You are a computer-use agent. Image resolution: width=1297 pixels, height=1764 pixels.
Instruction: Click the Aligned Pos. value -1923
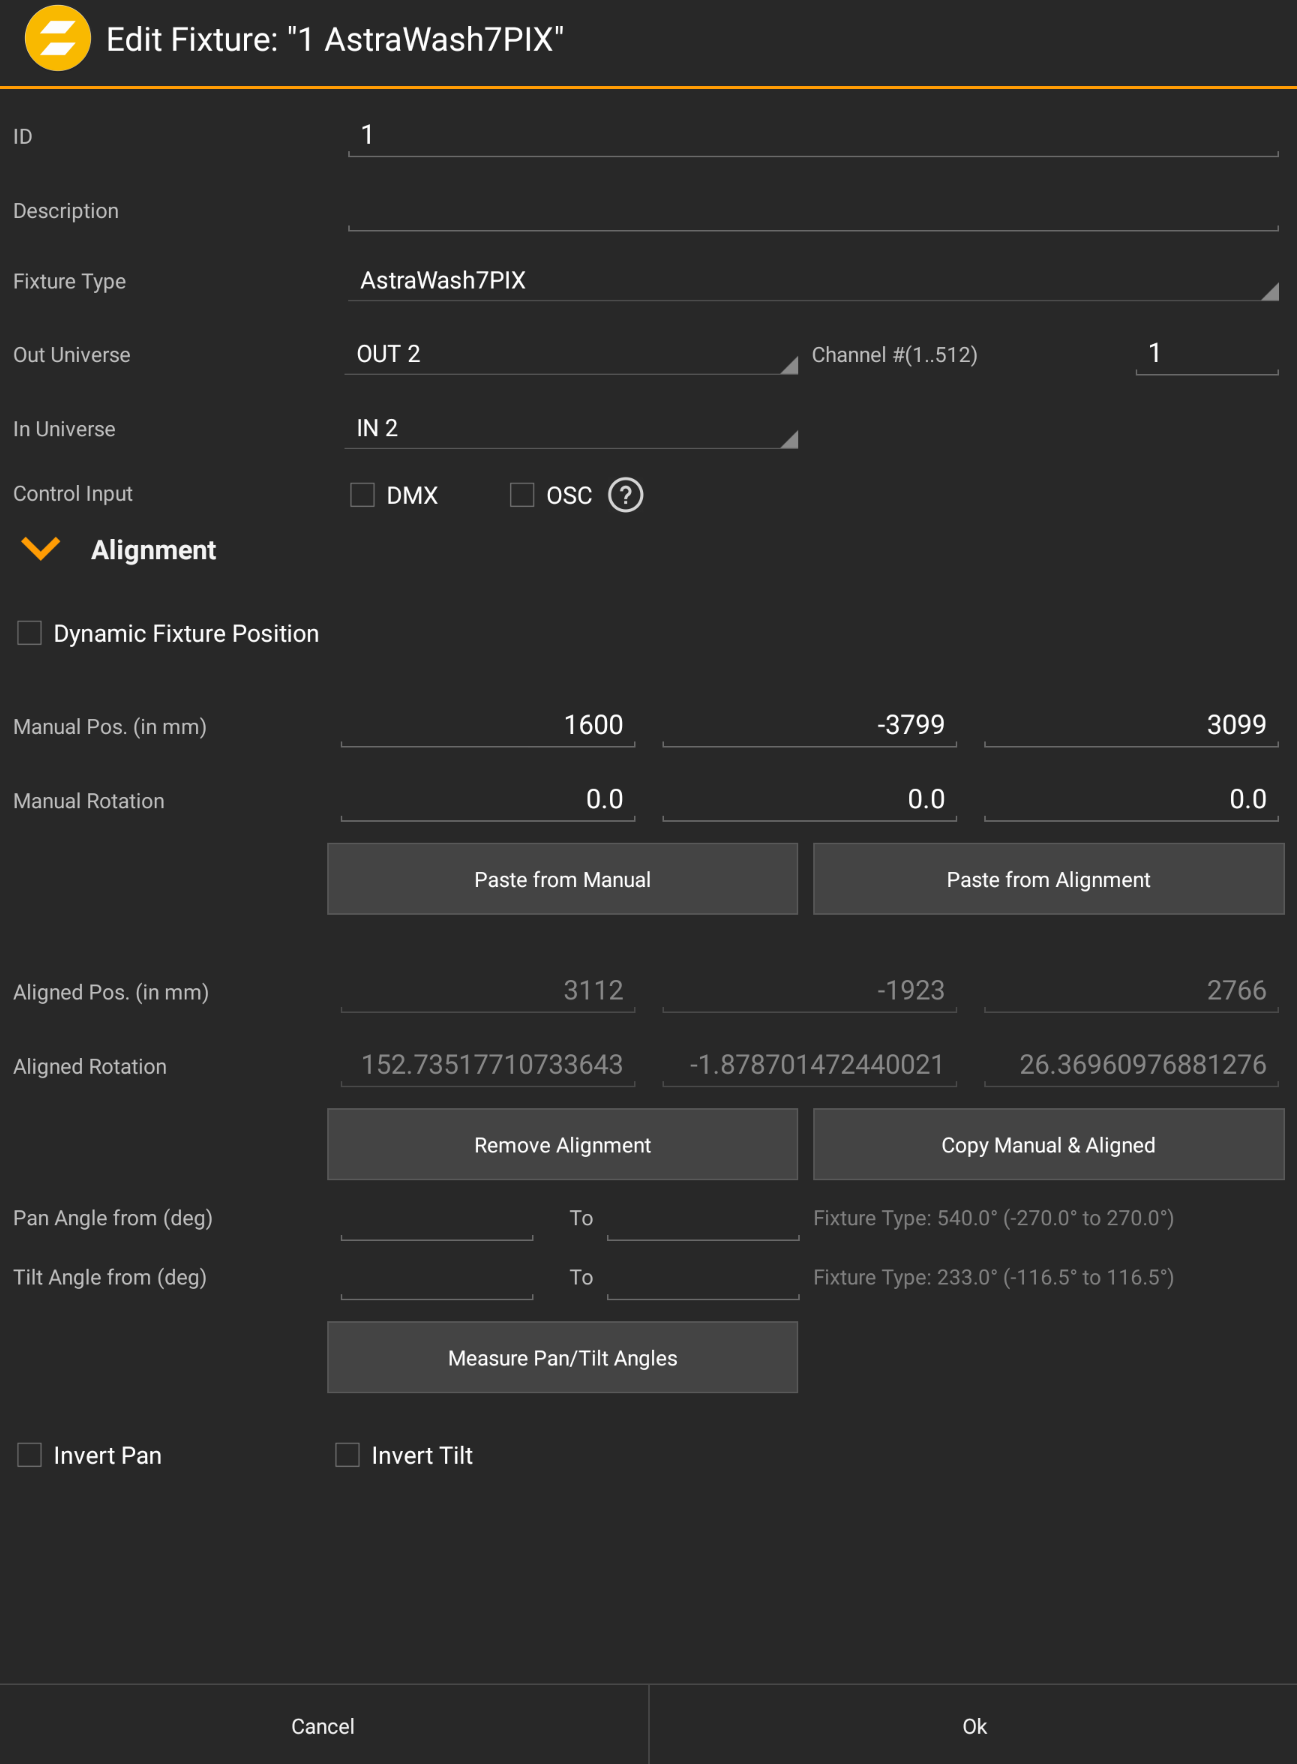pyautogui.click(x=810, y=991)
